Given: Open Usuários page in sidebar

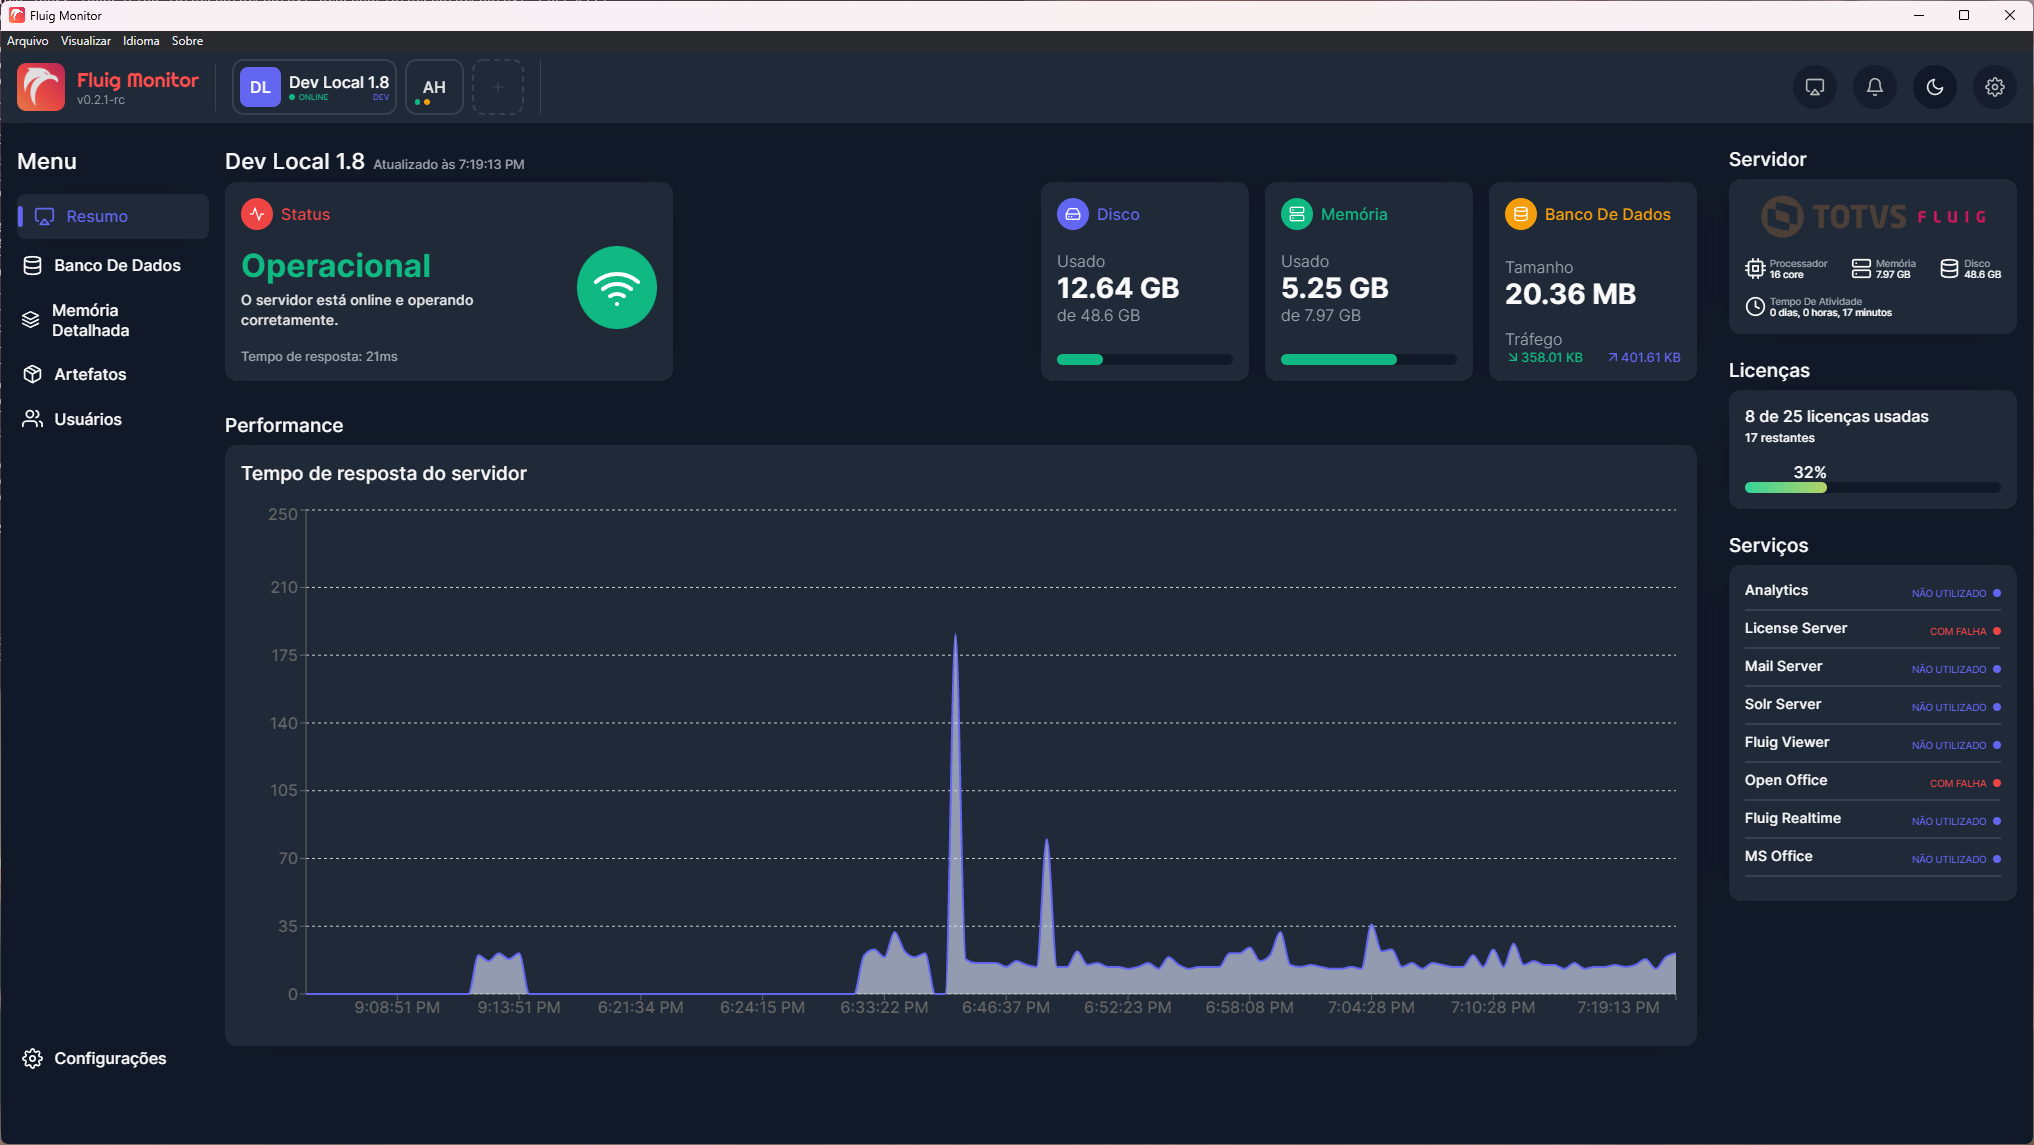Looking at the screenshot, I should tap(88, 419).
